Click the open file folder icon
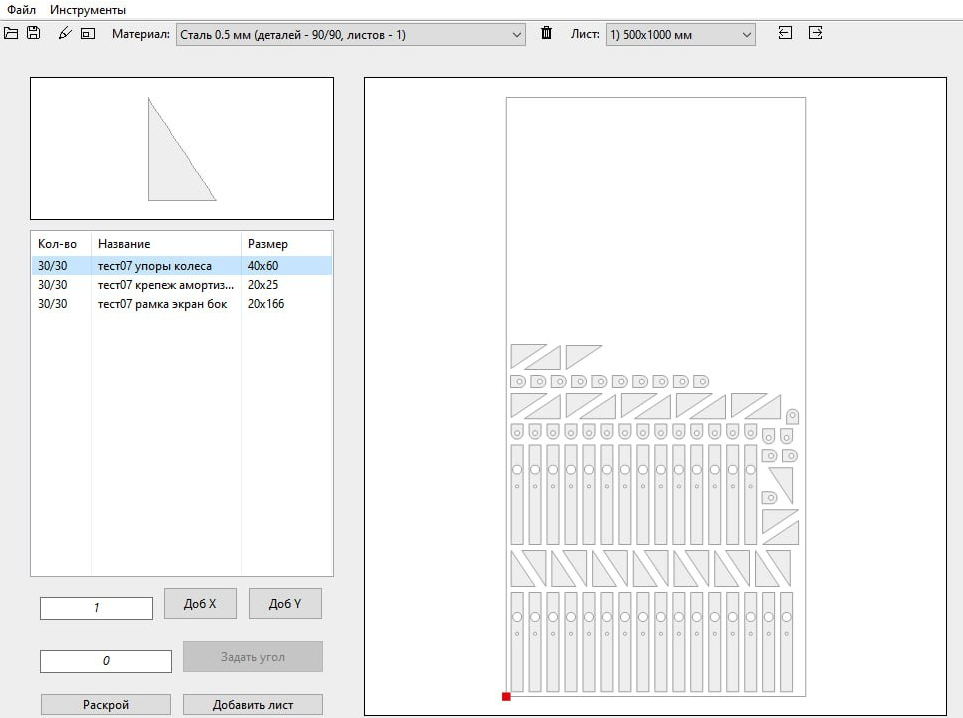963x718 pixels. [11, 34]
